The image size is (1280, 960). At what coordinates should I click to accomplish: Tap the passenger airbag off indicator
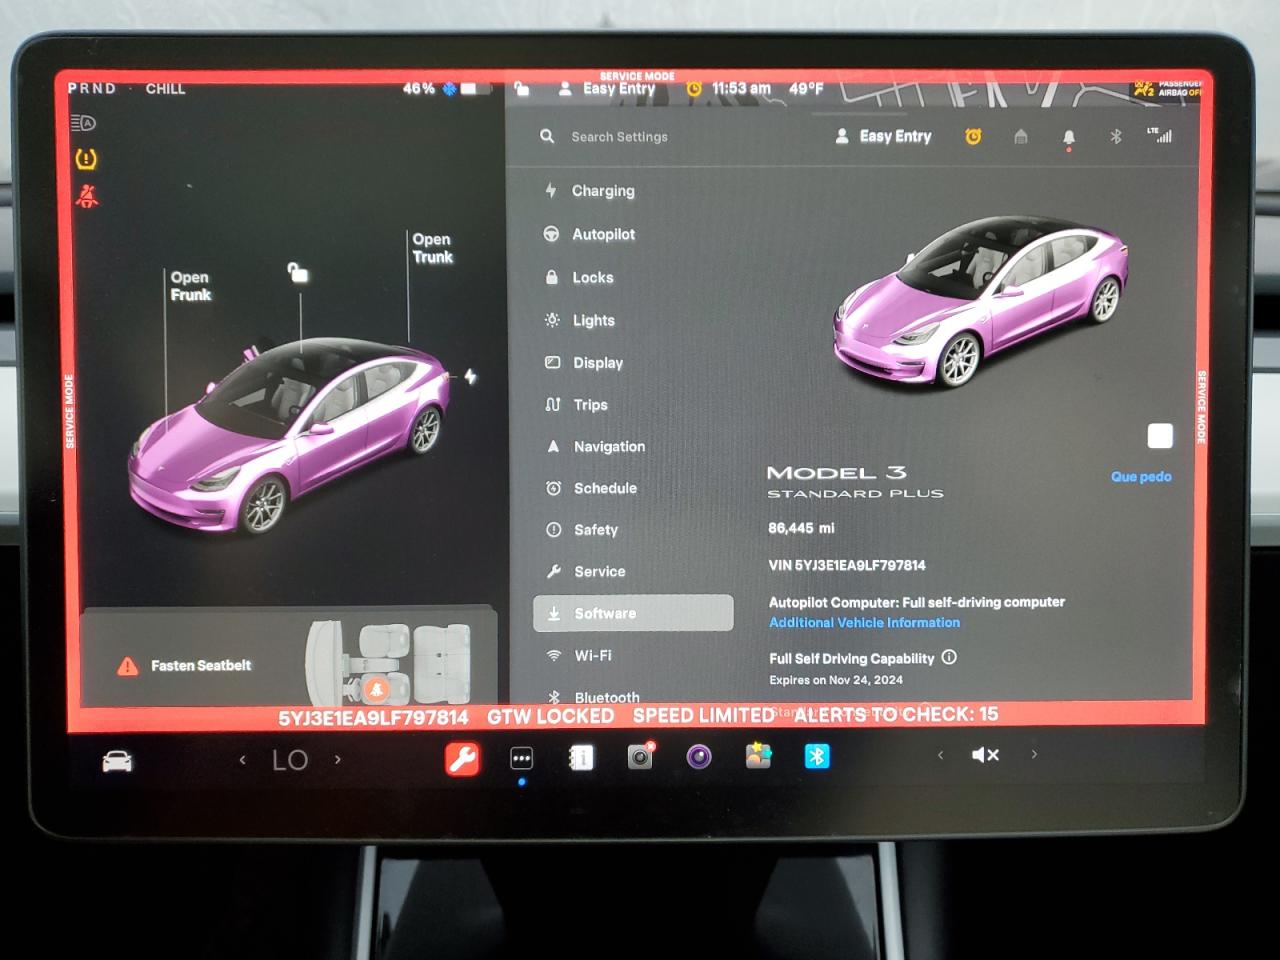pyautogui.click(x=1167, y=89)
